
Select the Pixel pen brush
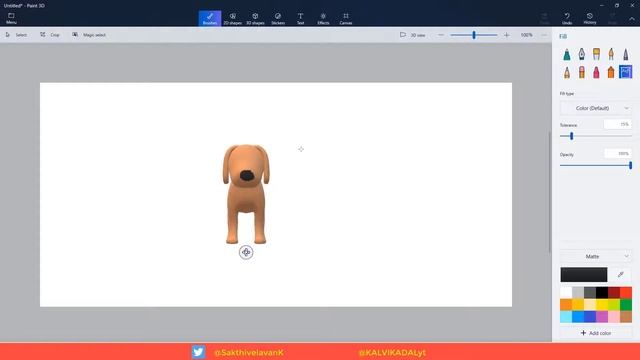click(626, 54)
